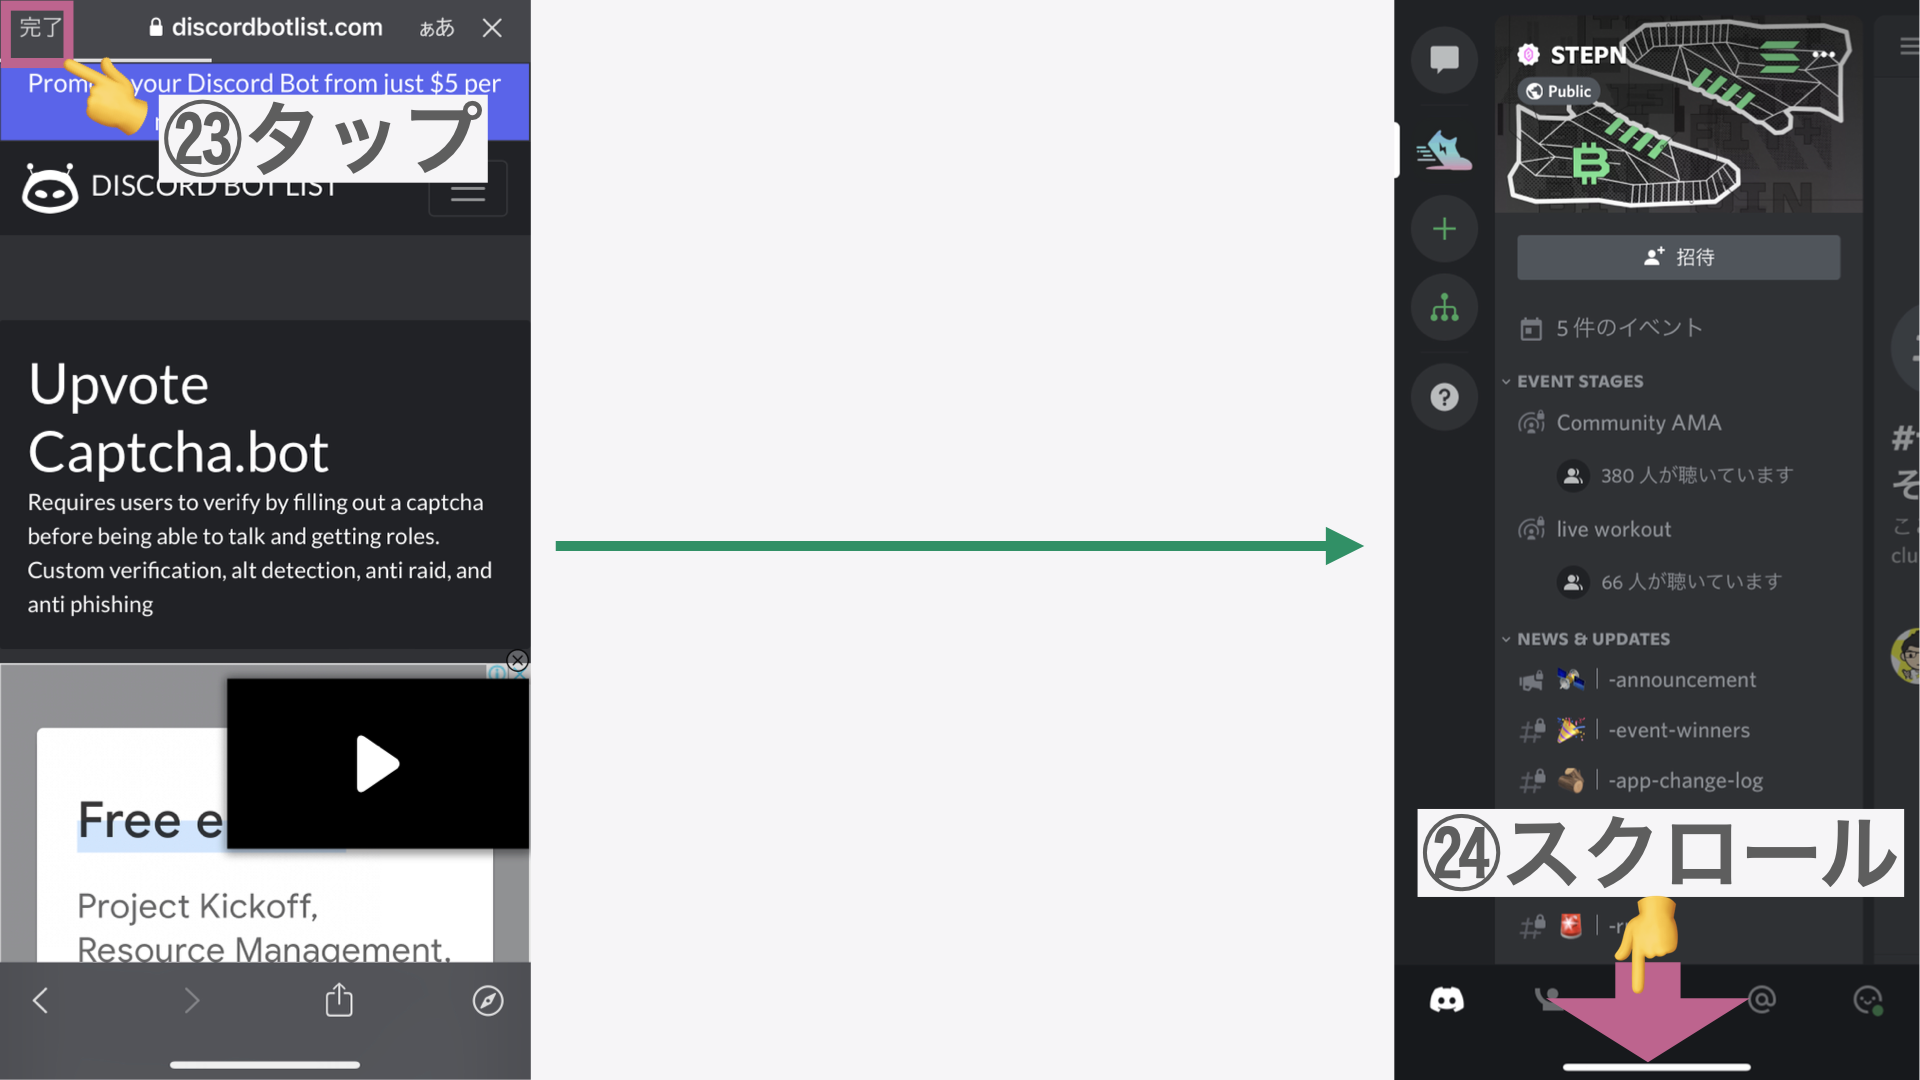
Task: Click the Public server badge
Action: coord(1559,91)
